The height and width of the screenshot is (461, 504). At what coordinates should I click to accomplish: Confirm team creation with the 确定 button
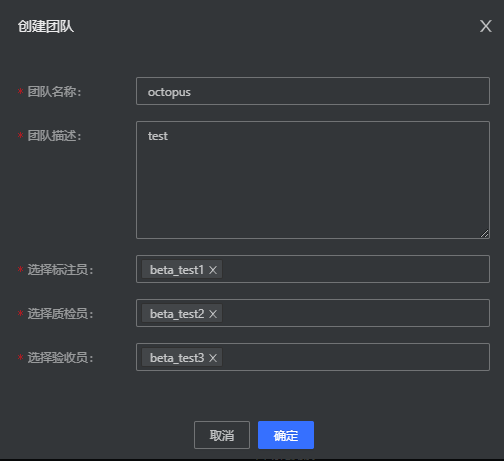[x=286, y=435]
